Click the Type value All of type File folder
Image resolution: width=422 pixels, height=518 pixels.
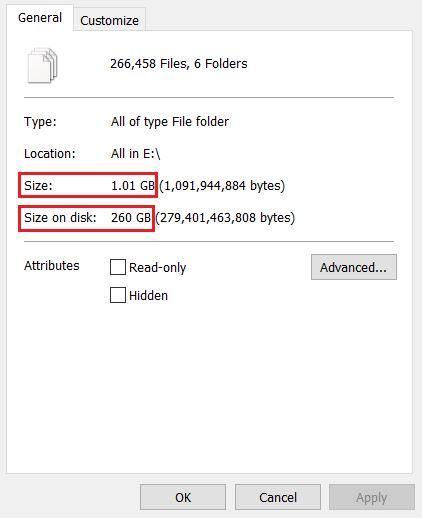[x=170, y=122]
